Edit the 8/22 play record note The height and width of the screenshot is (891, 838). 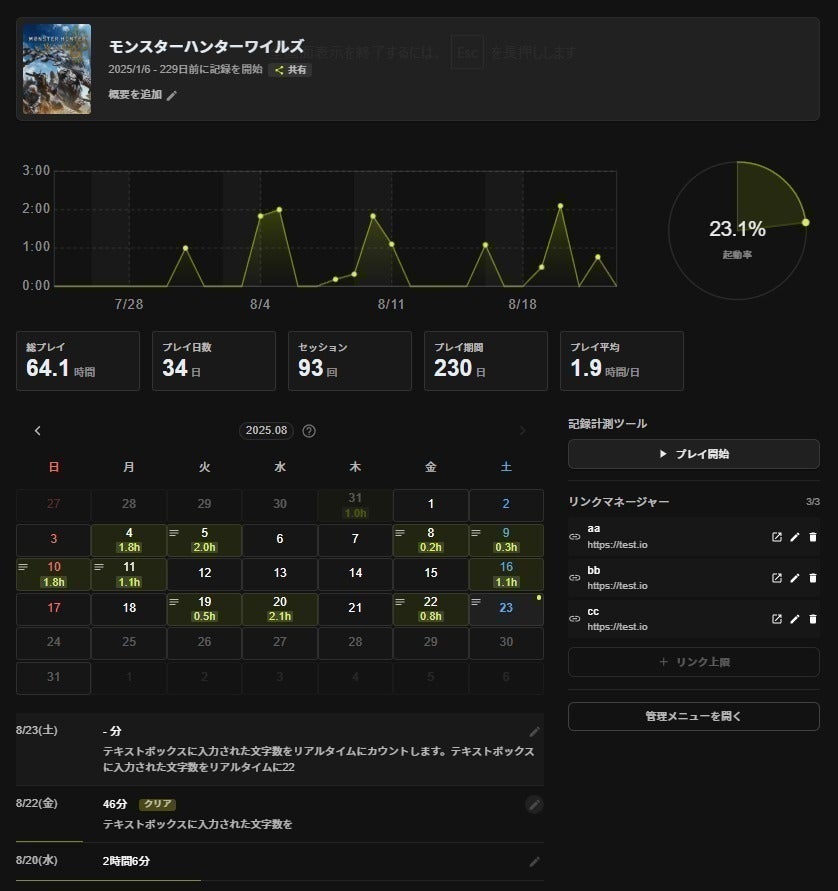click(535, 804)
